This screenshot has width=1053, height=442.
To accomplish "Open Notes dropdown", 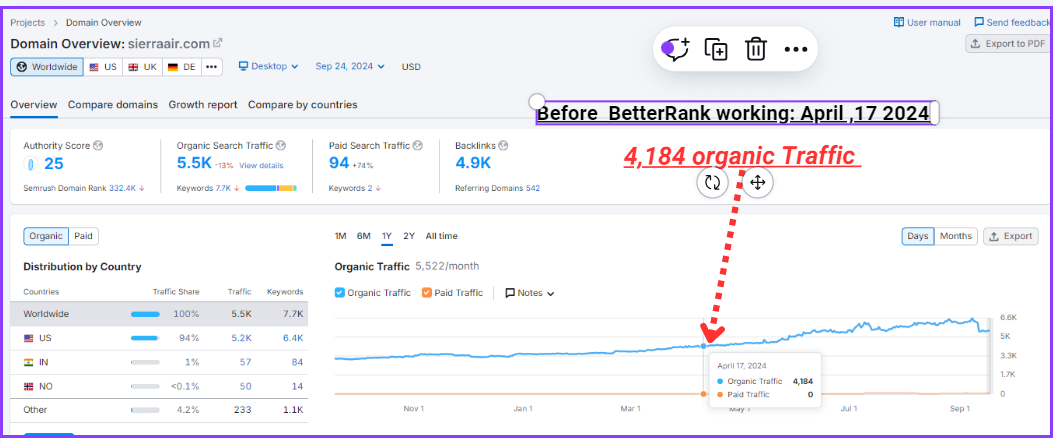I will (530, 293).
